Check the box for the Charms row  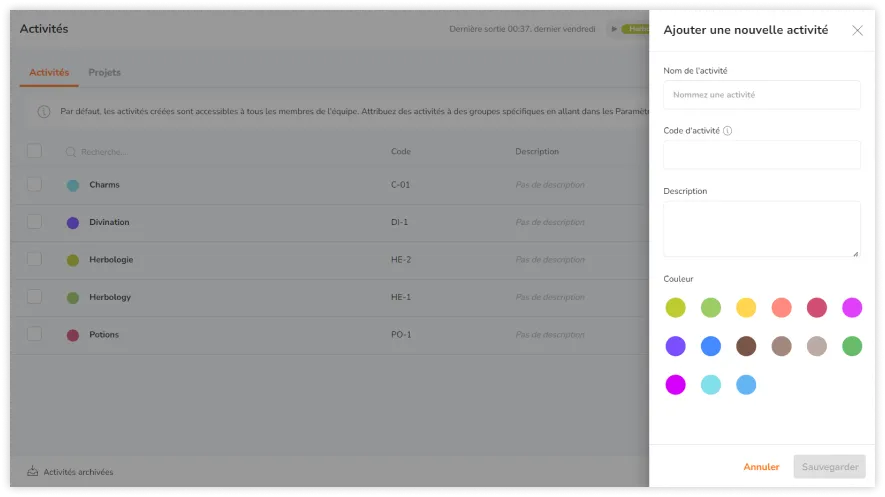[x=35, y=184]
